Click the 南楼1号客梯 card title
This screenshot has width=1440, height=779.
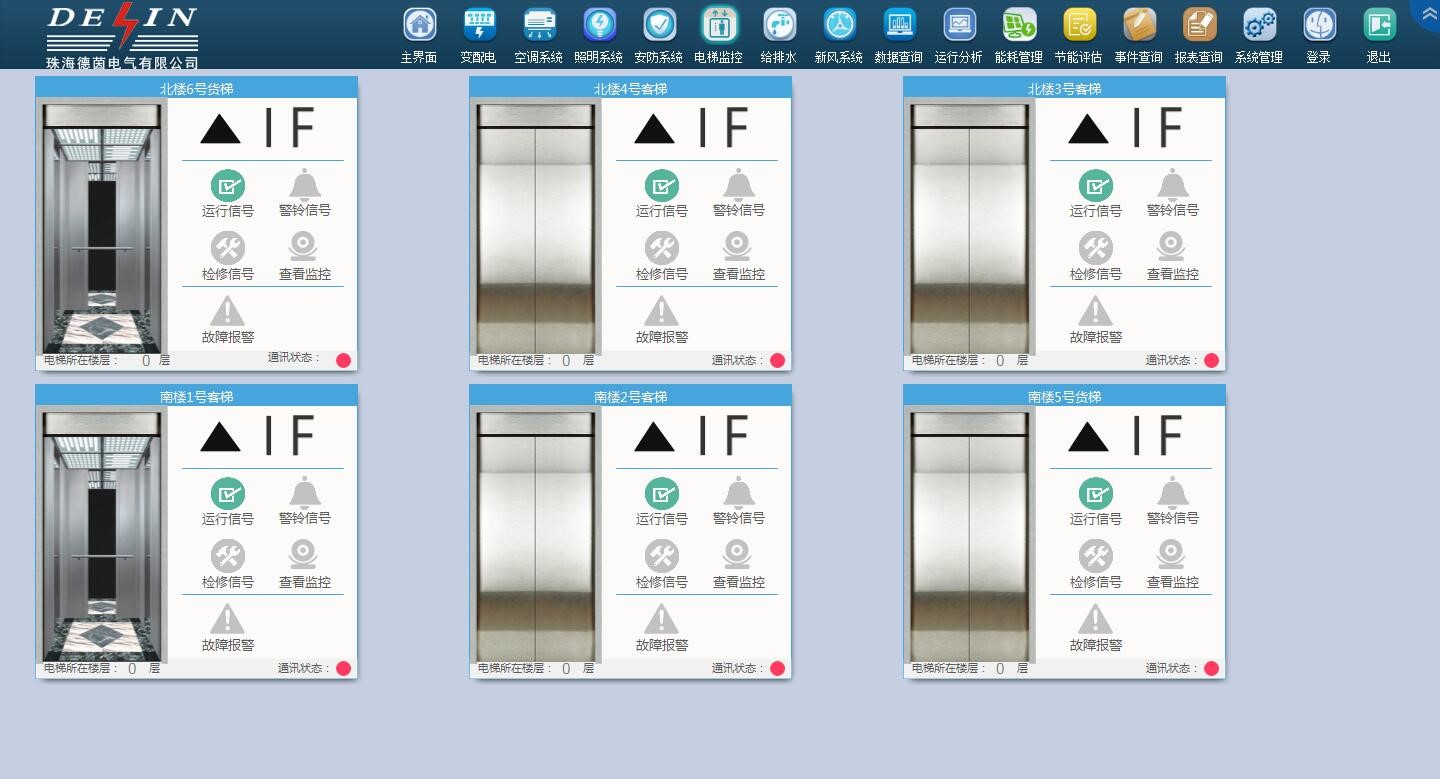click(x=197, y=397)
